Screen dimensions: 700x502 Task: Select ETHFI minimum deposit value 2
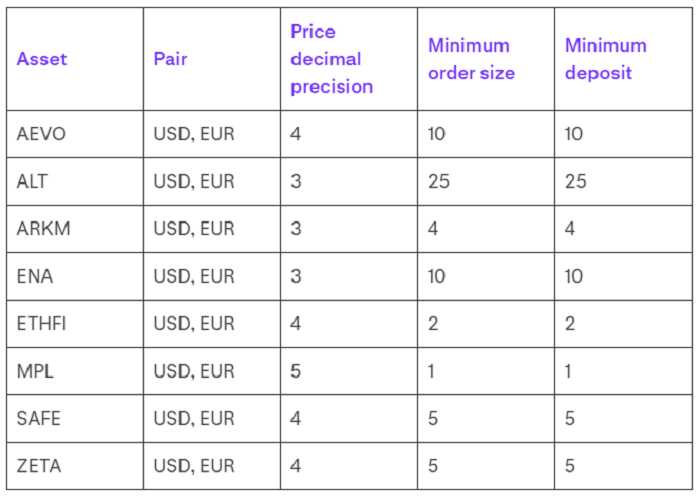(570, 324)
